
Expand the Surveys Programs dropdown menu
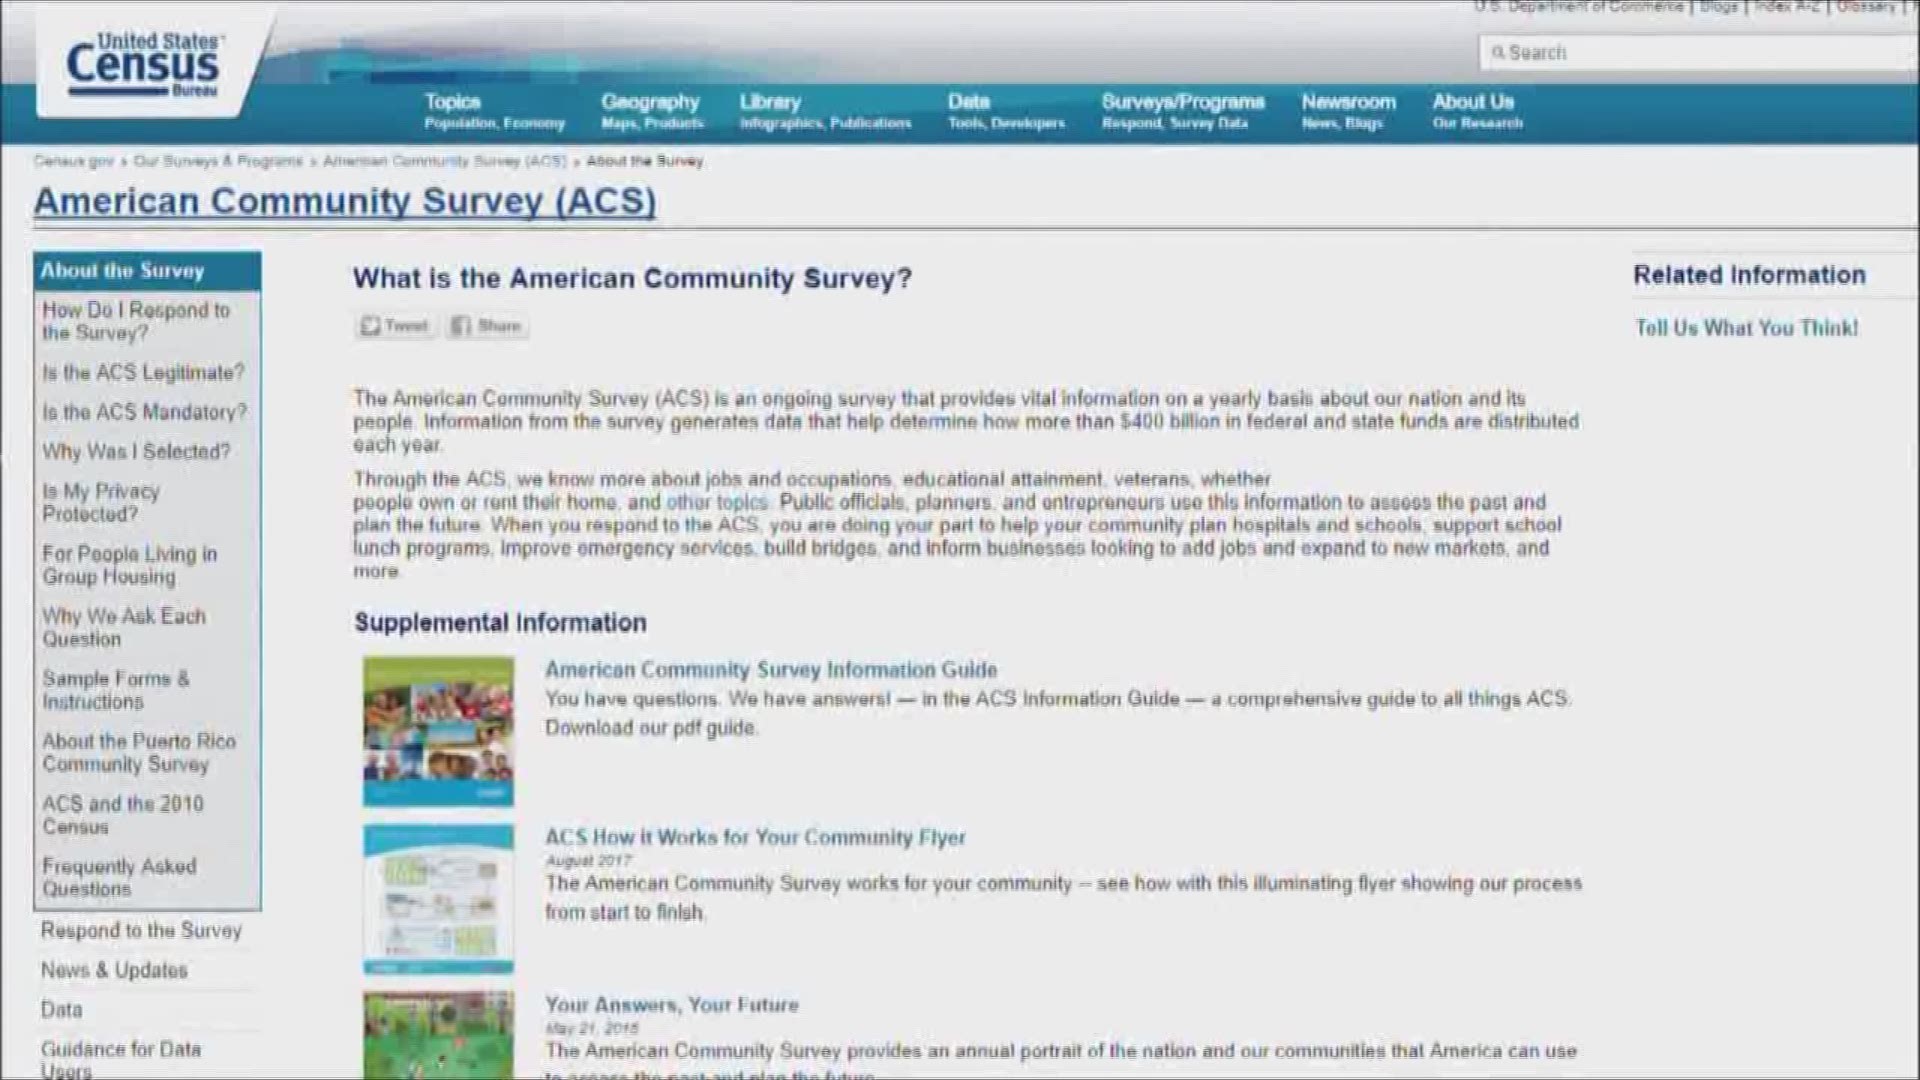(1184, 109)
